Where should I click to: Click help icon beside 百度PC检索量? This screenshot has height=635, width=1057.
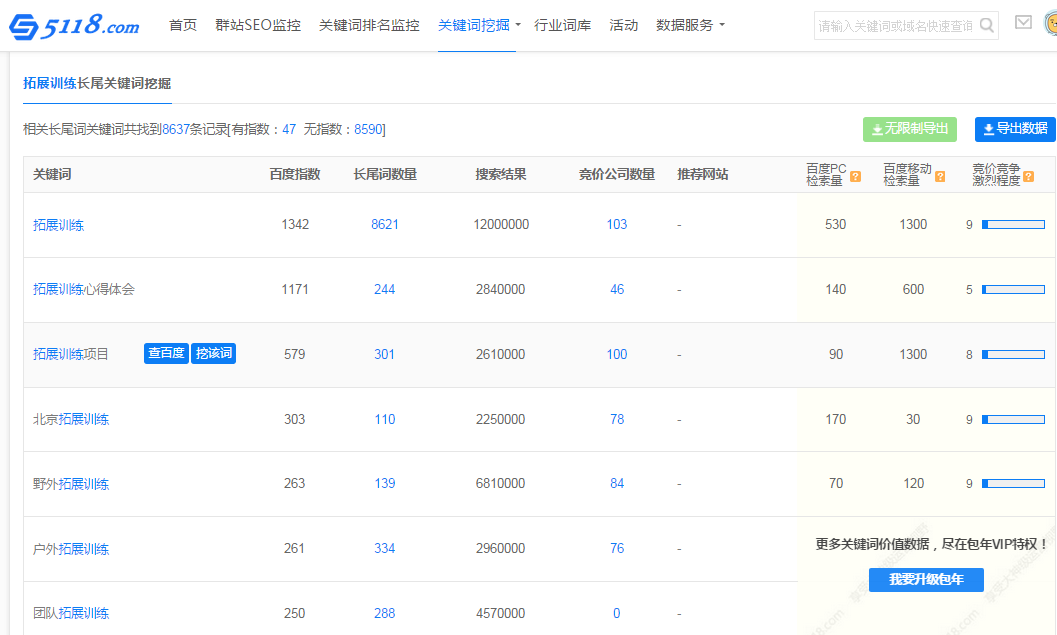tap(855, 177)
